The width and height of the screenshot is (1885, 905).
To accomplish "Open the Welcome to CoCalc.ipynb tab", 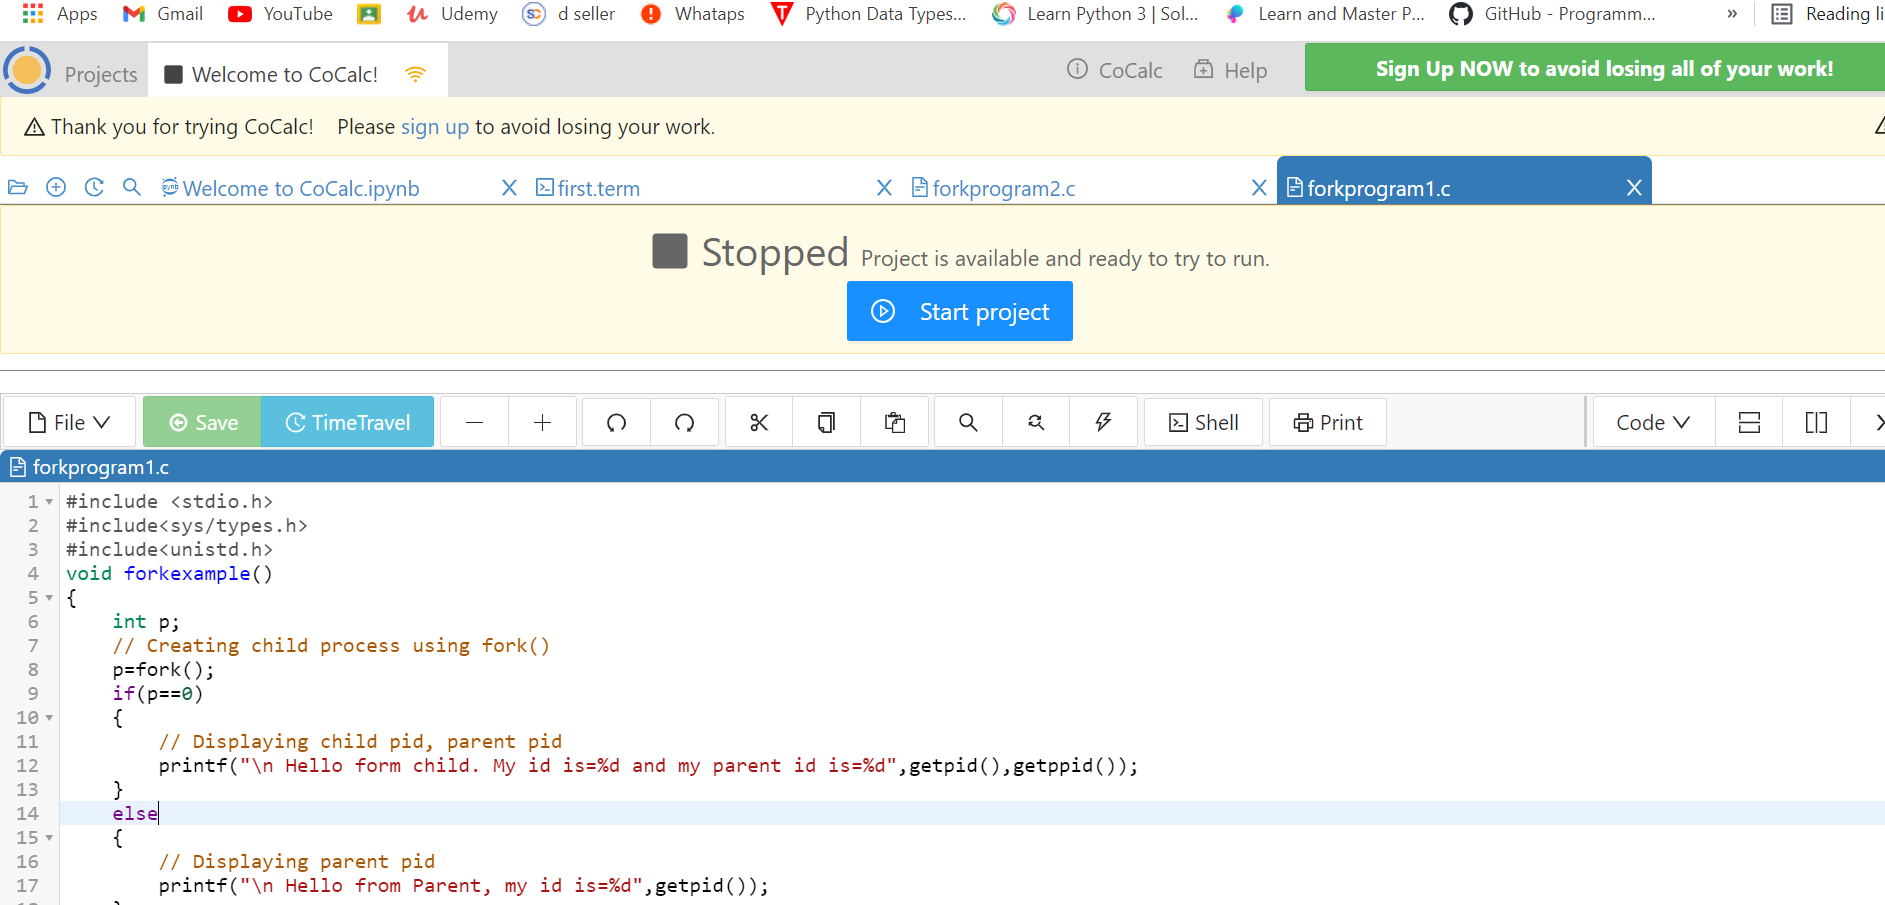I will coord(300,188).
